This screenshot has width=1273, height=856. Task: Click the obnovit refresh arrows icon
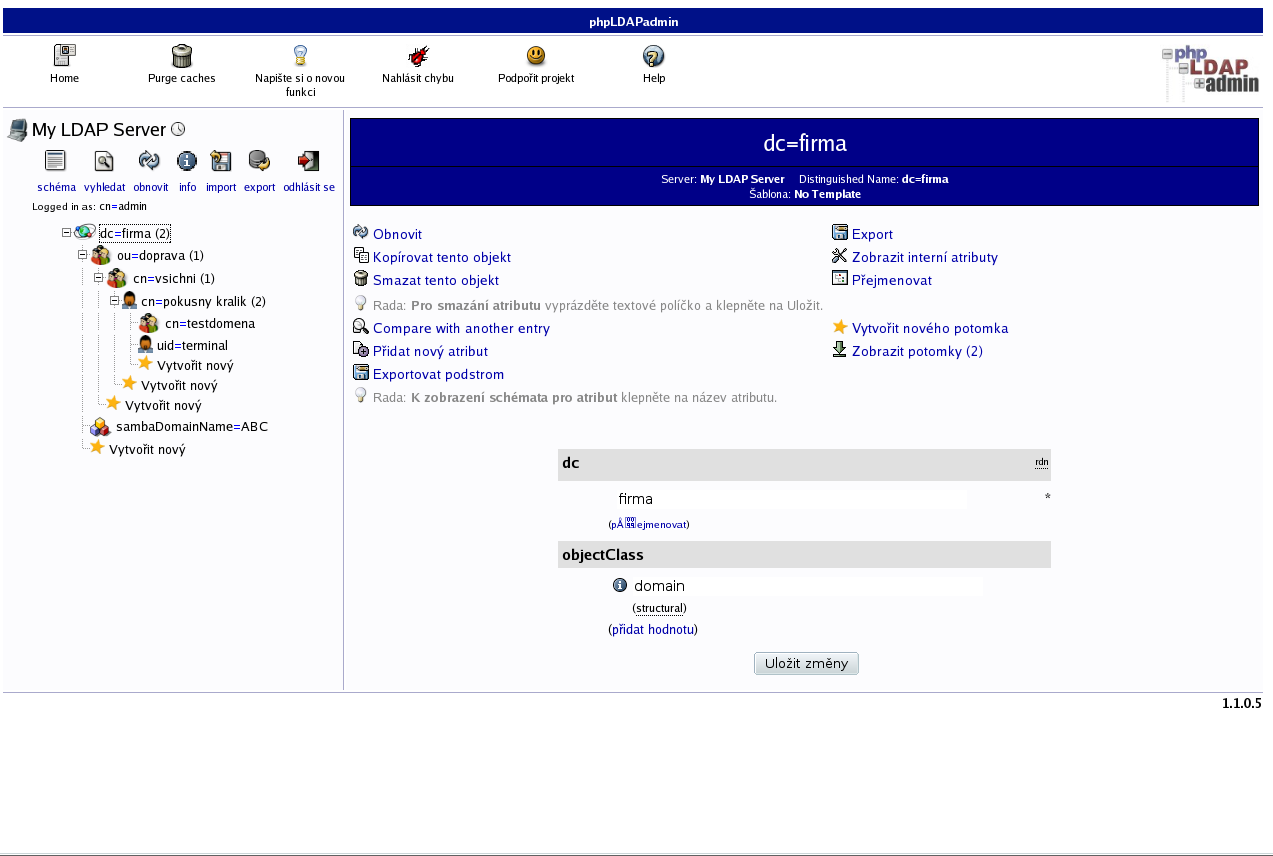(149, 160)
